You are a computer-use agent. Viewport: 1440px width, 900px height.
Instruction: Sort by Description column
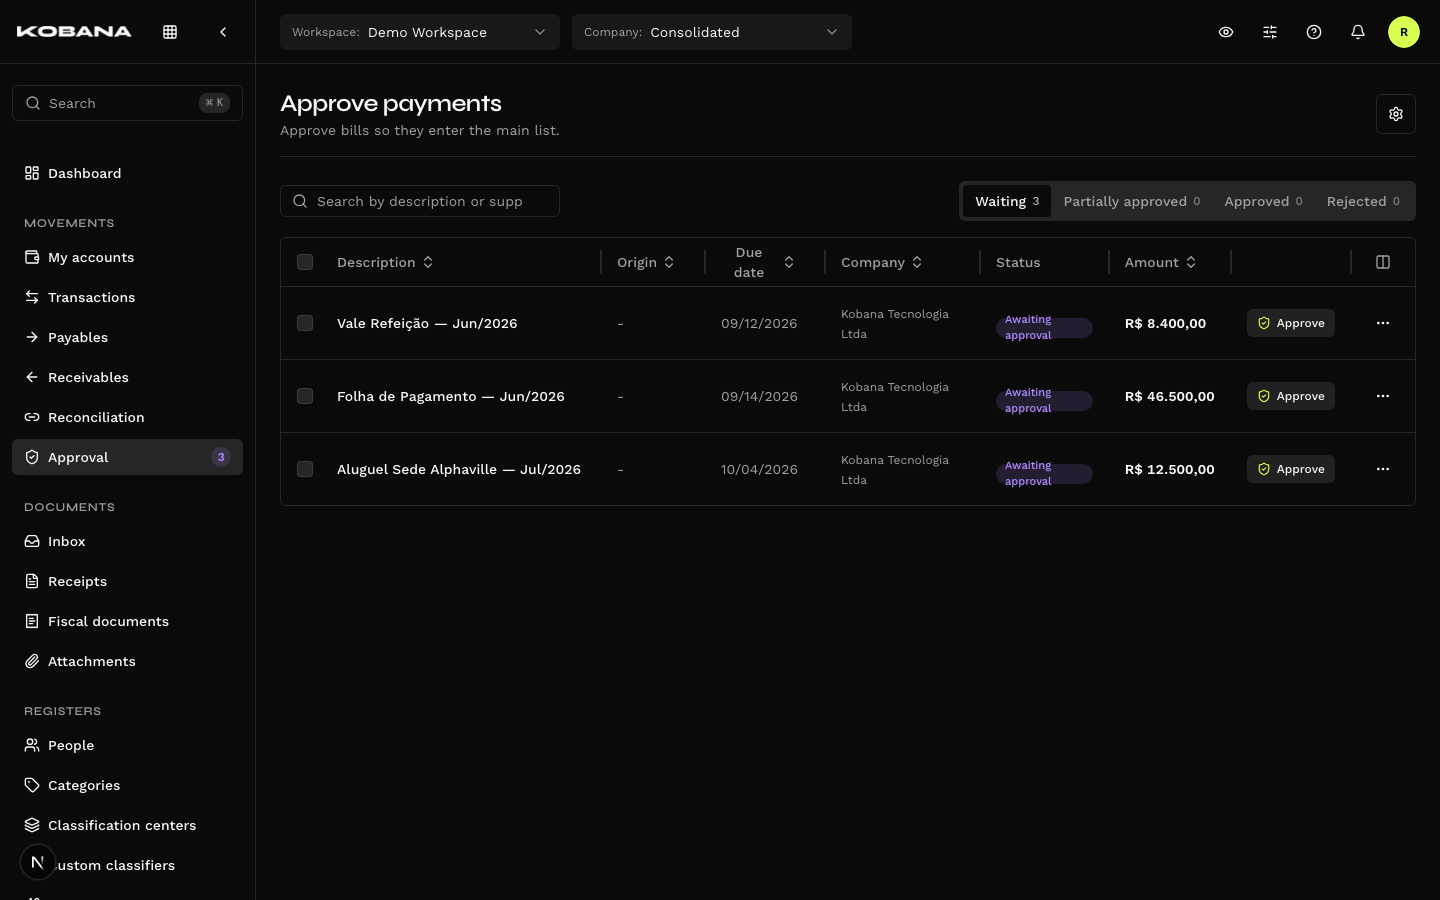point(385,262)
